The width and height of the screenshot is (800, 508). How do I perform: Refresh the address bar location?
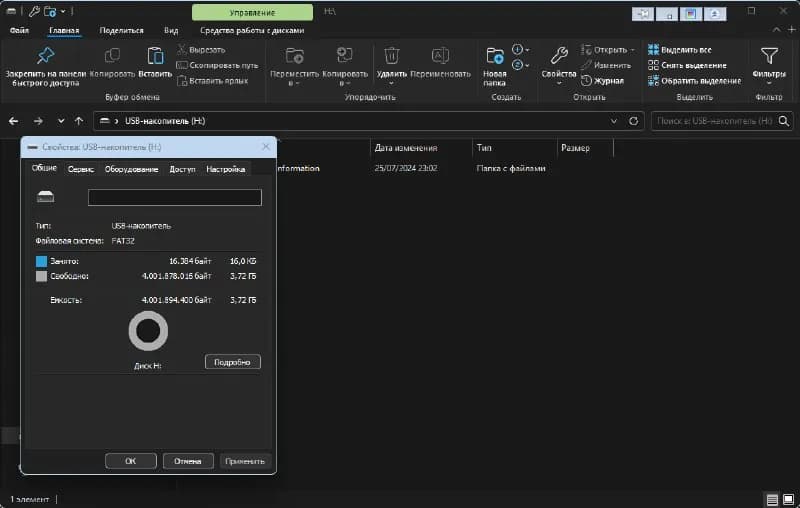coord(633,121)
